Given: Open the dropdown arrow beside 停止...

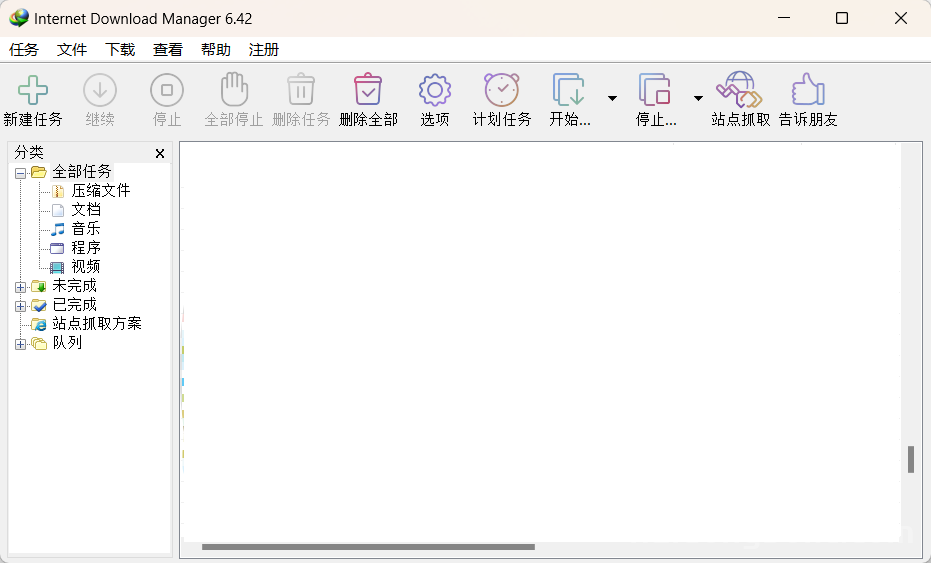Looking at the screenshot, I should pos(698,98).
